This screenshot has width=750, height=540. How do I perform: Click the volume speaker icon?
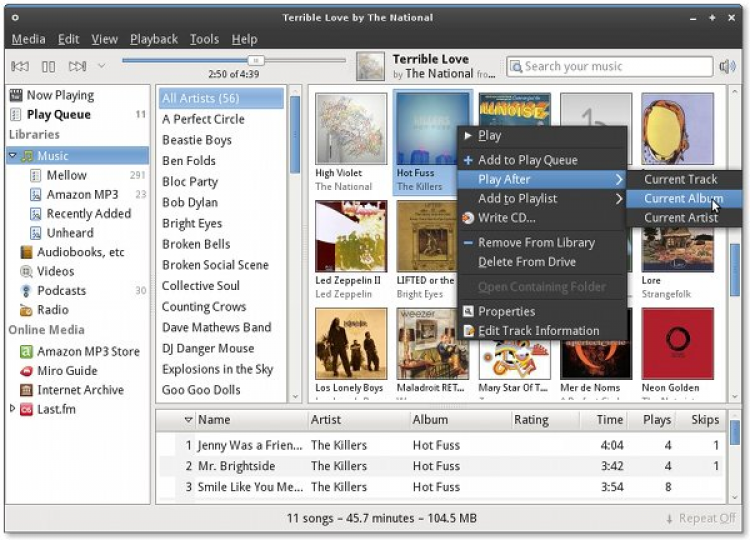pos(727,67)
